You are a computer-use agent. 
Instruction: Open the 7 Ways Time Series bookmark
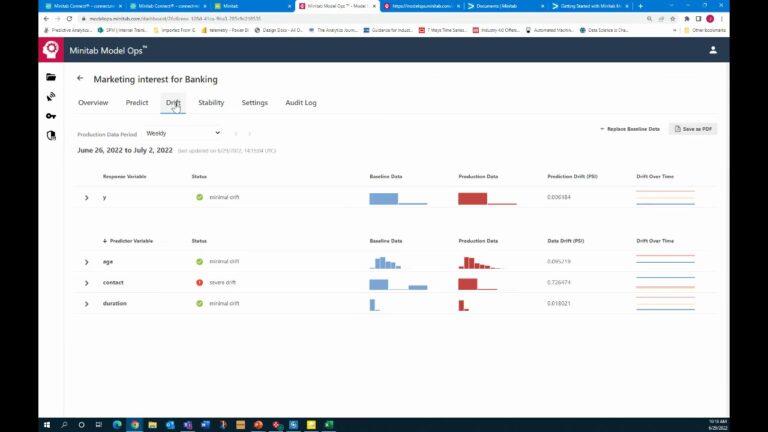(442, 30)
